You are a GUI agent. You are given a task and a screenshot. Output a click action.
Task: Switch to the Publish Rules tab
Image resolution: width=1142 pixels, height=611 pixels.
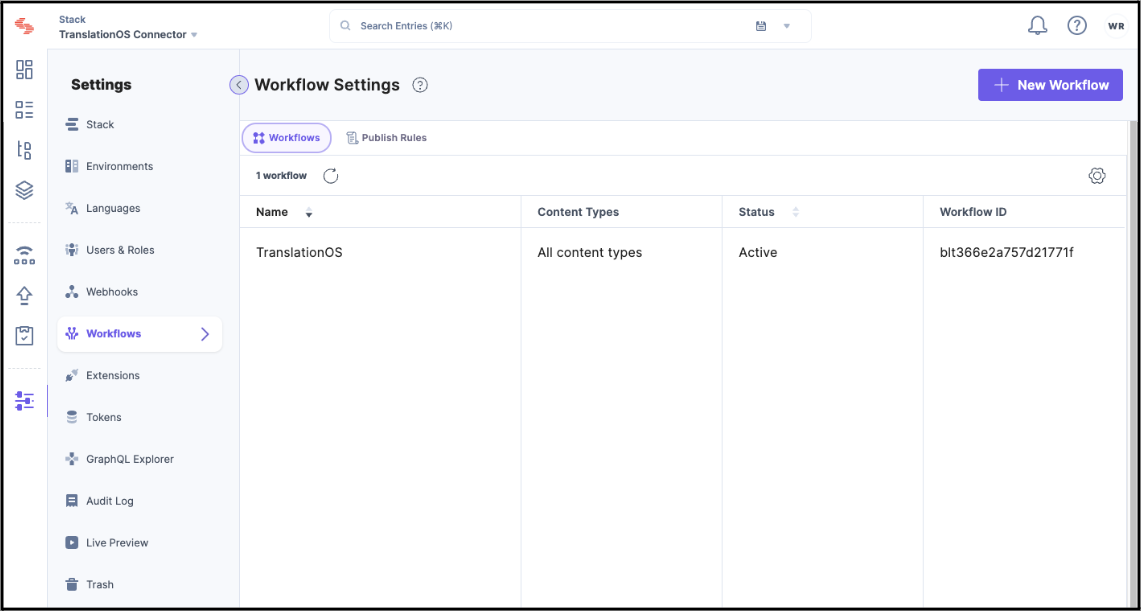pos(387,138)
